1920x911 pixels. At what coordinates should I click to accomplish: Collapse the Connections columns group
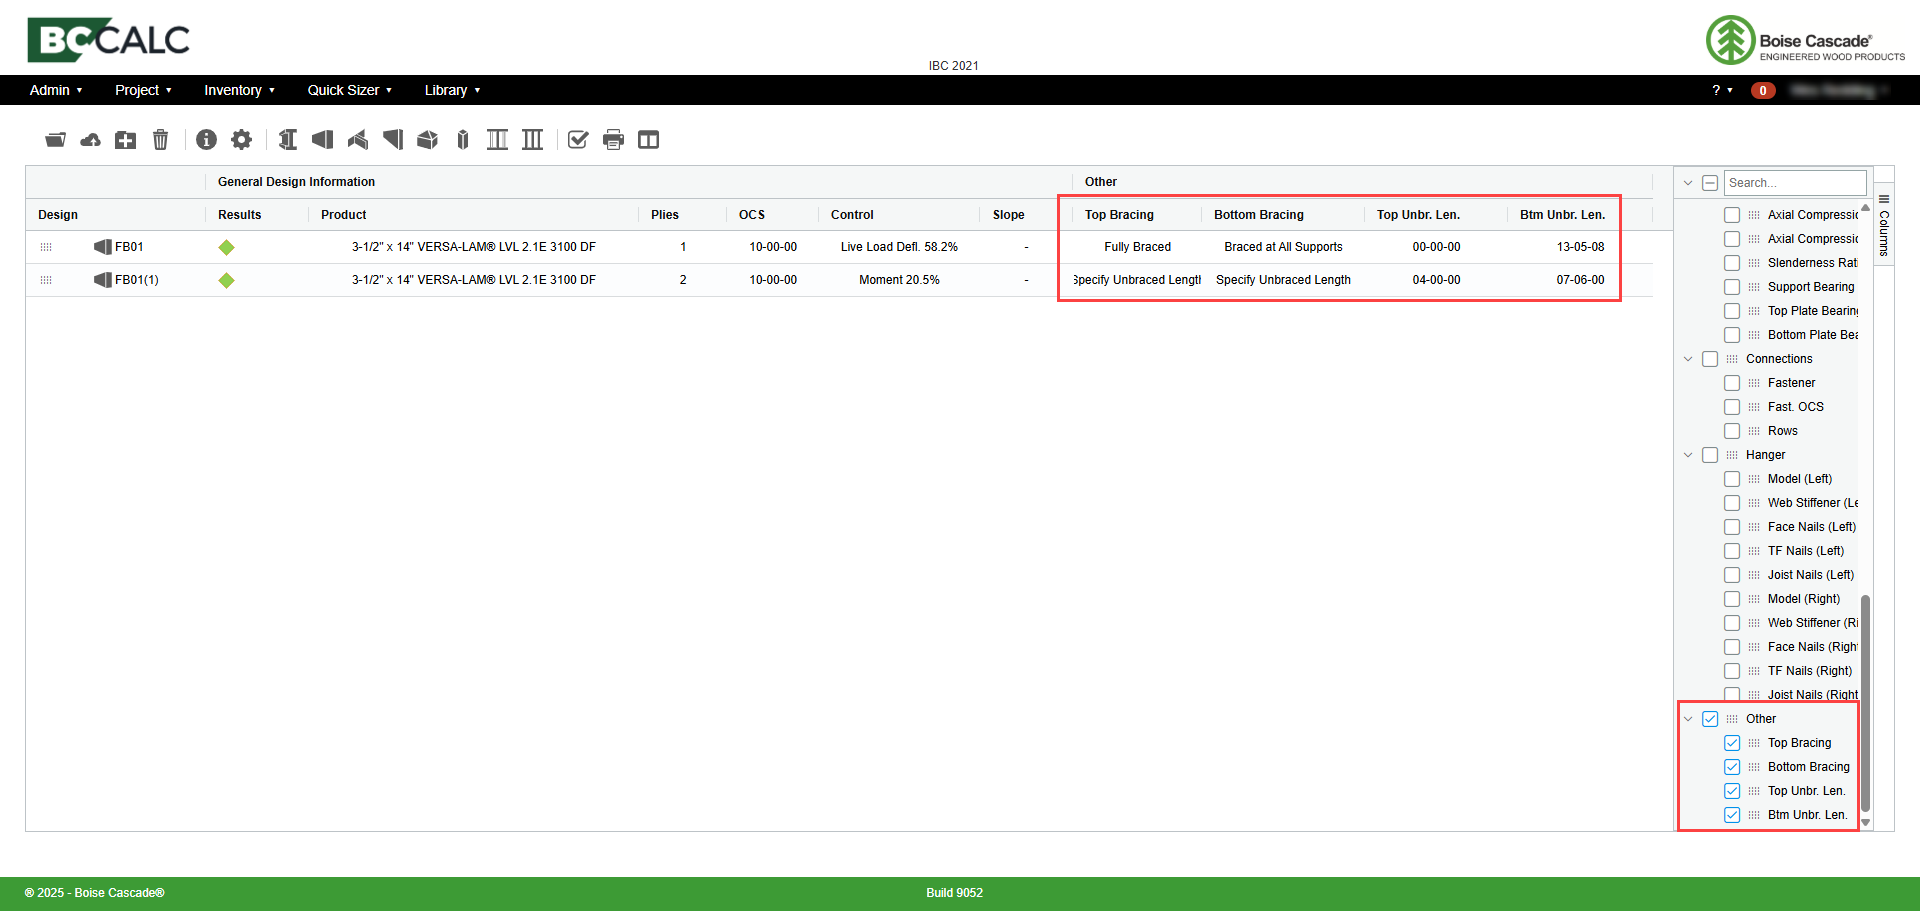point(1688,359)
